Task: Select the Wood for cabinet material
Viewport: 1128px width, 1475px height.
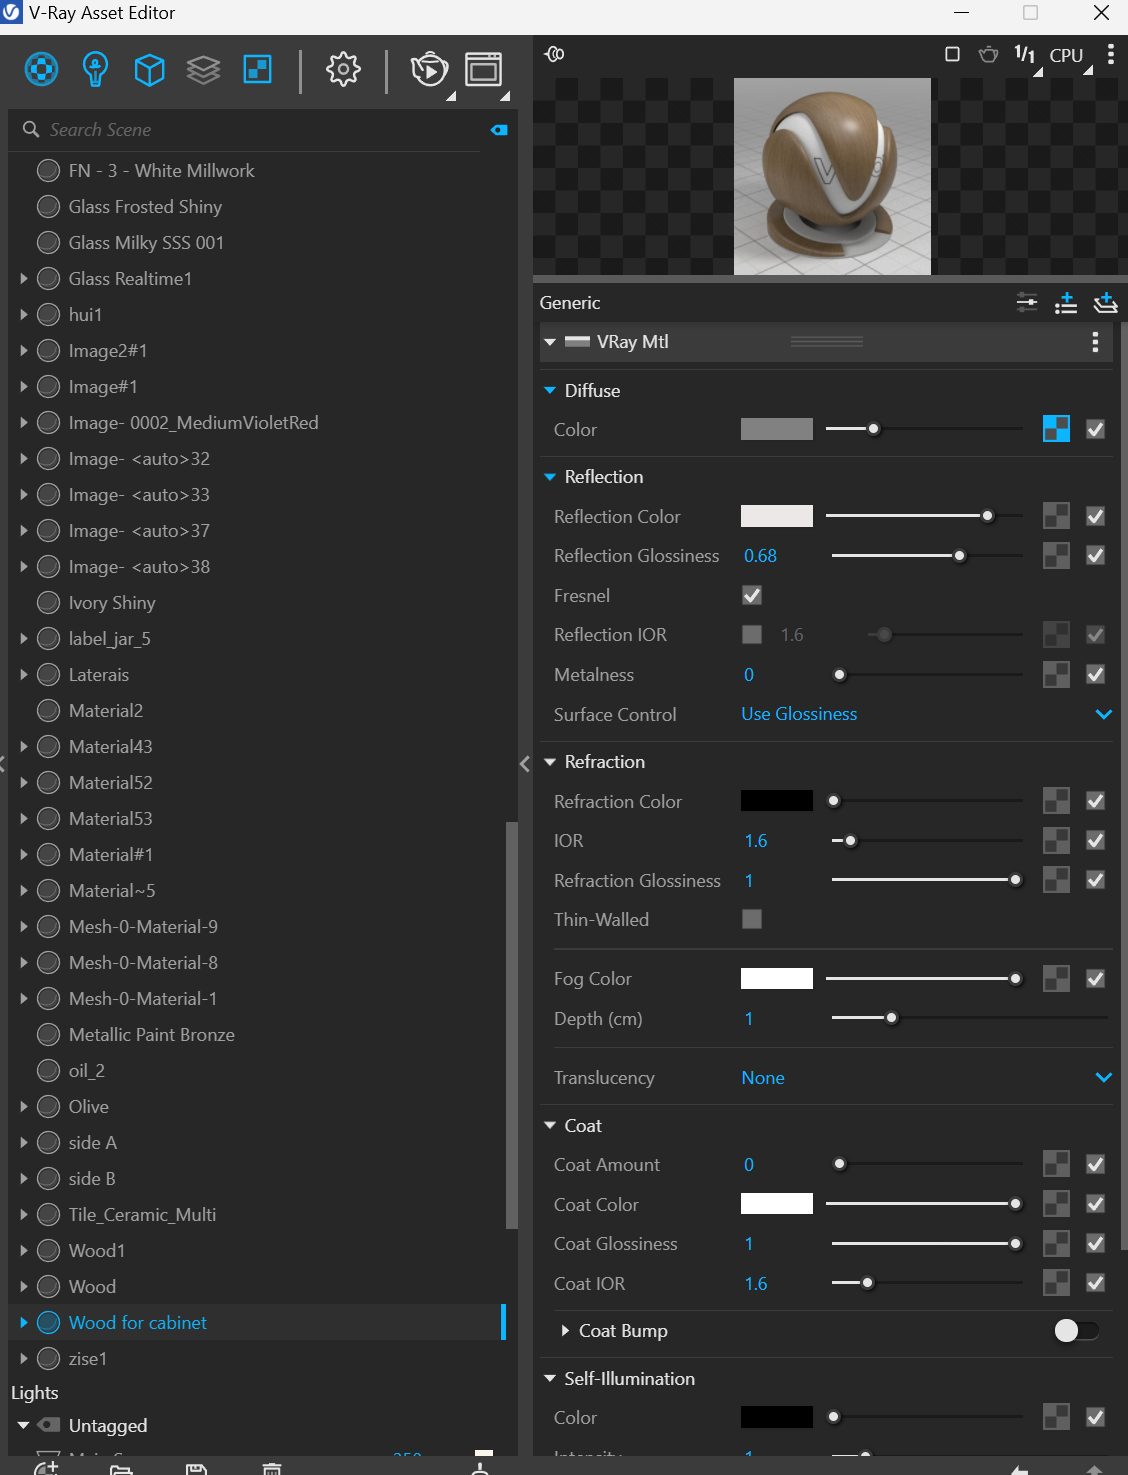Action: tap(138, 1323)
